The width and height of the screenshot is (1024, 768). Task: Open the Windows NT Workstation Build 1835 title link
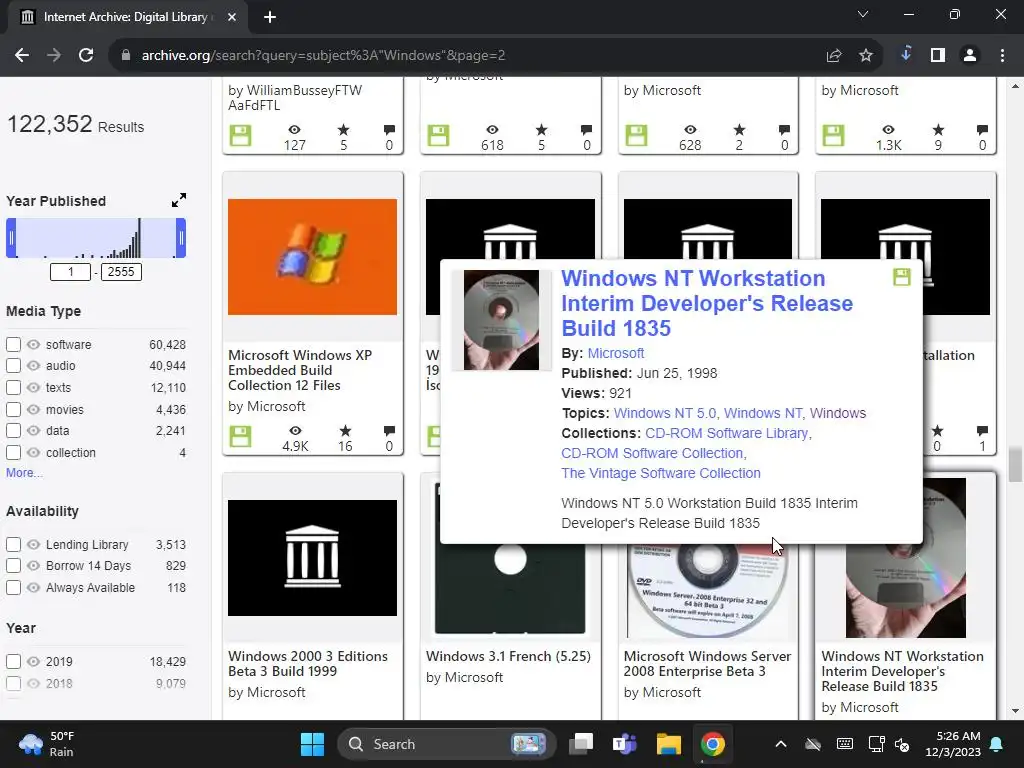pyautogui.click(x=707, y=303)
